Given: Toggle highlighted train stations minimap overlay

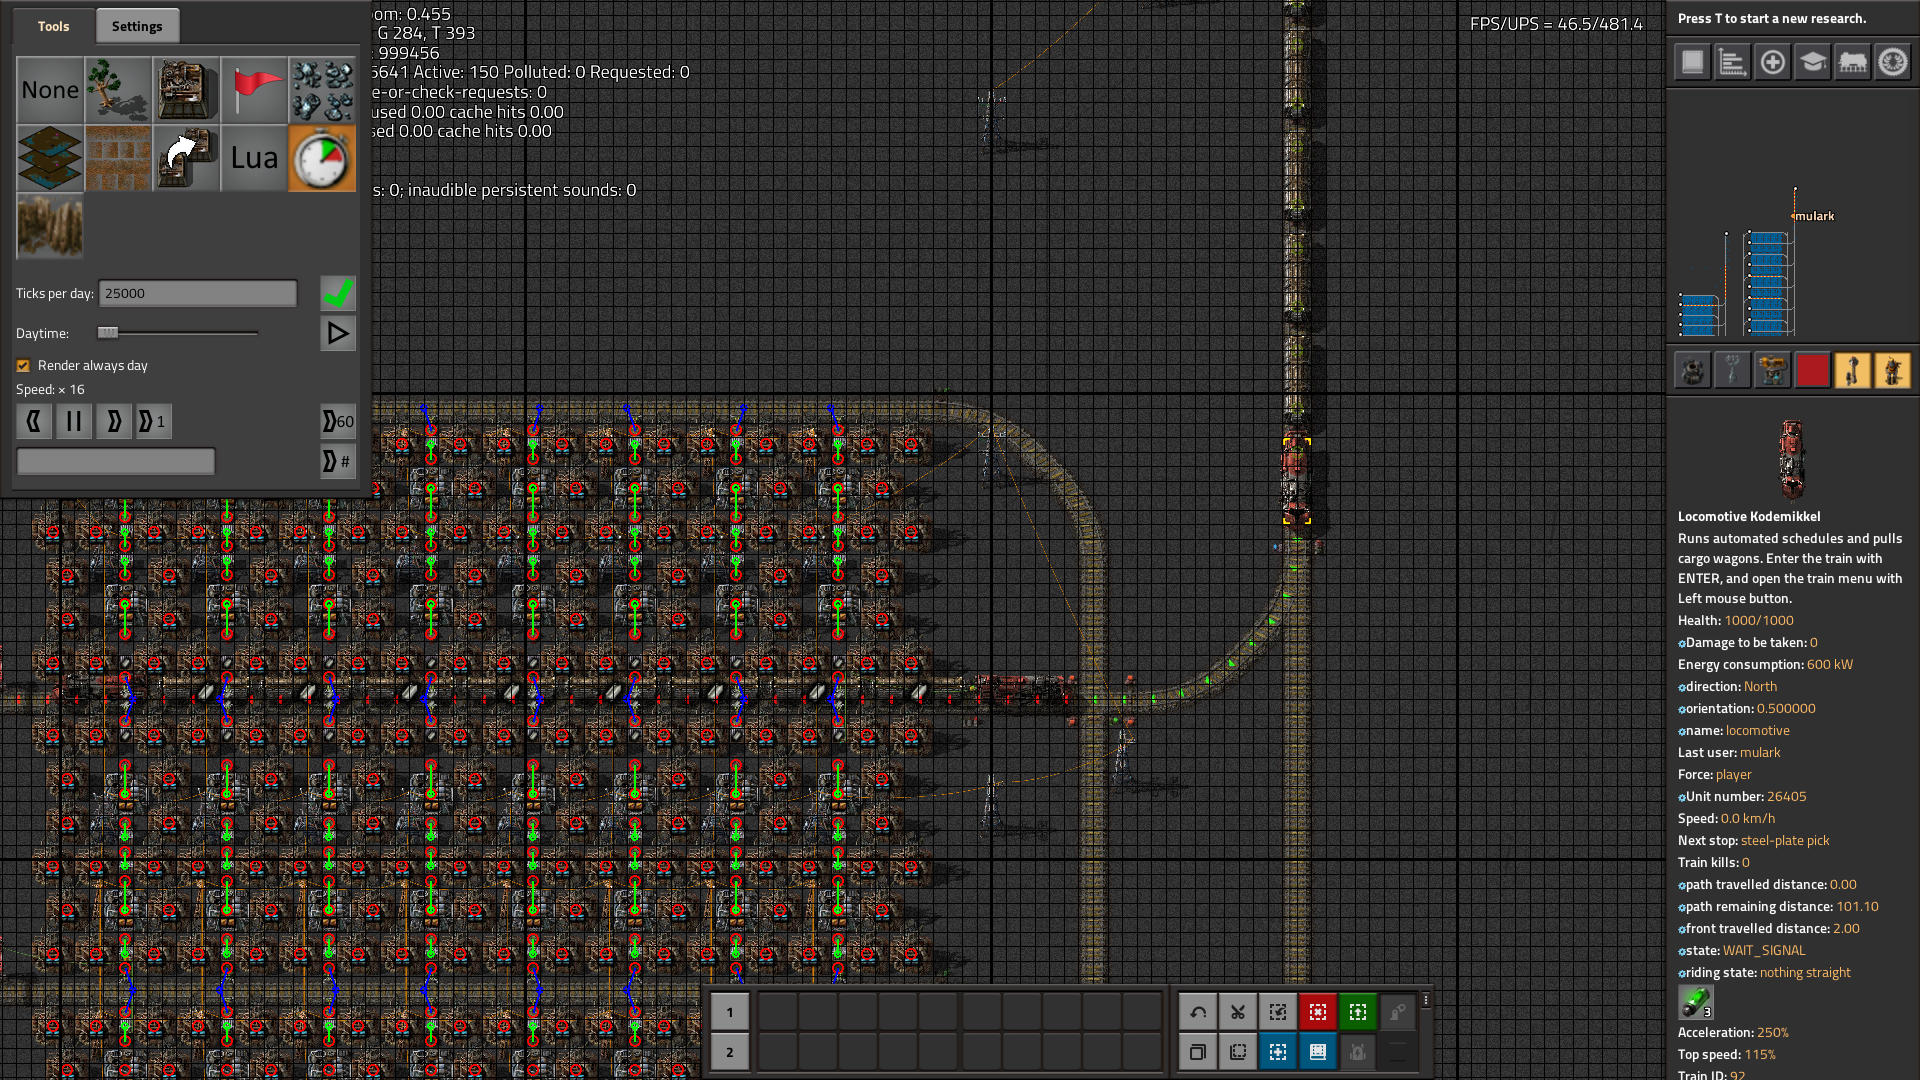Looking at the screenshot, I should 1853,371.
